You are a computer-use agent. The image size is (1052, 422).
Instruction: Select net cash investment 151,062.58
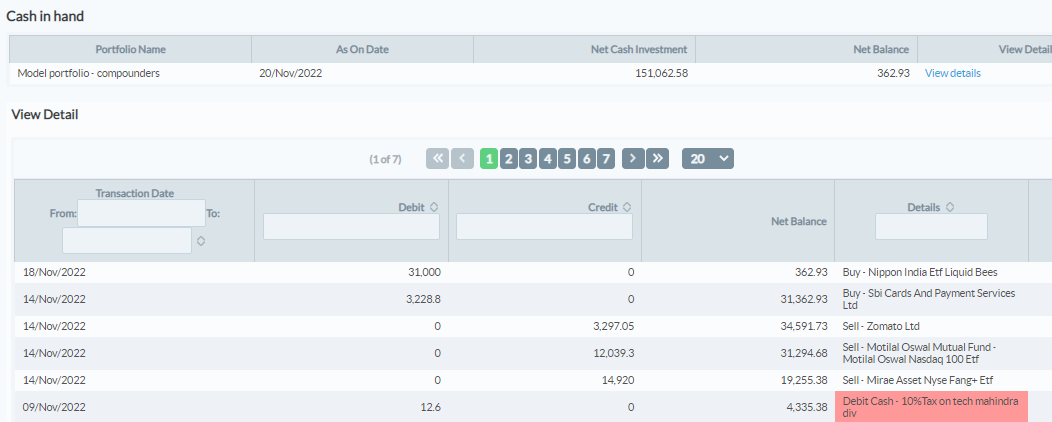[x=661, y=74]
